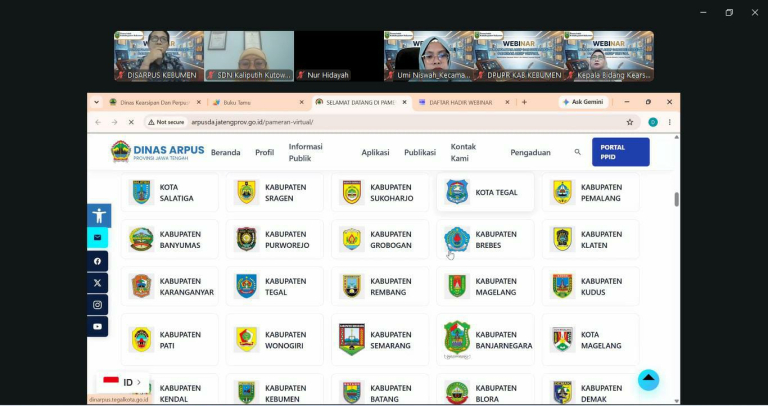This screenshot has width=768, height=406.
Task: Close the Buku Tamu tab
Action: point(302,102)
